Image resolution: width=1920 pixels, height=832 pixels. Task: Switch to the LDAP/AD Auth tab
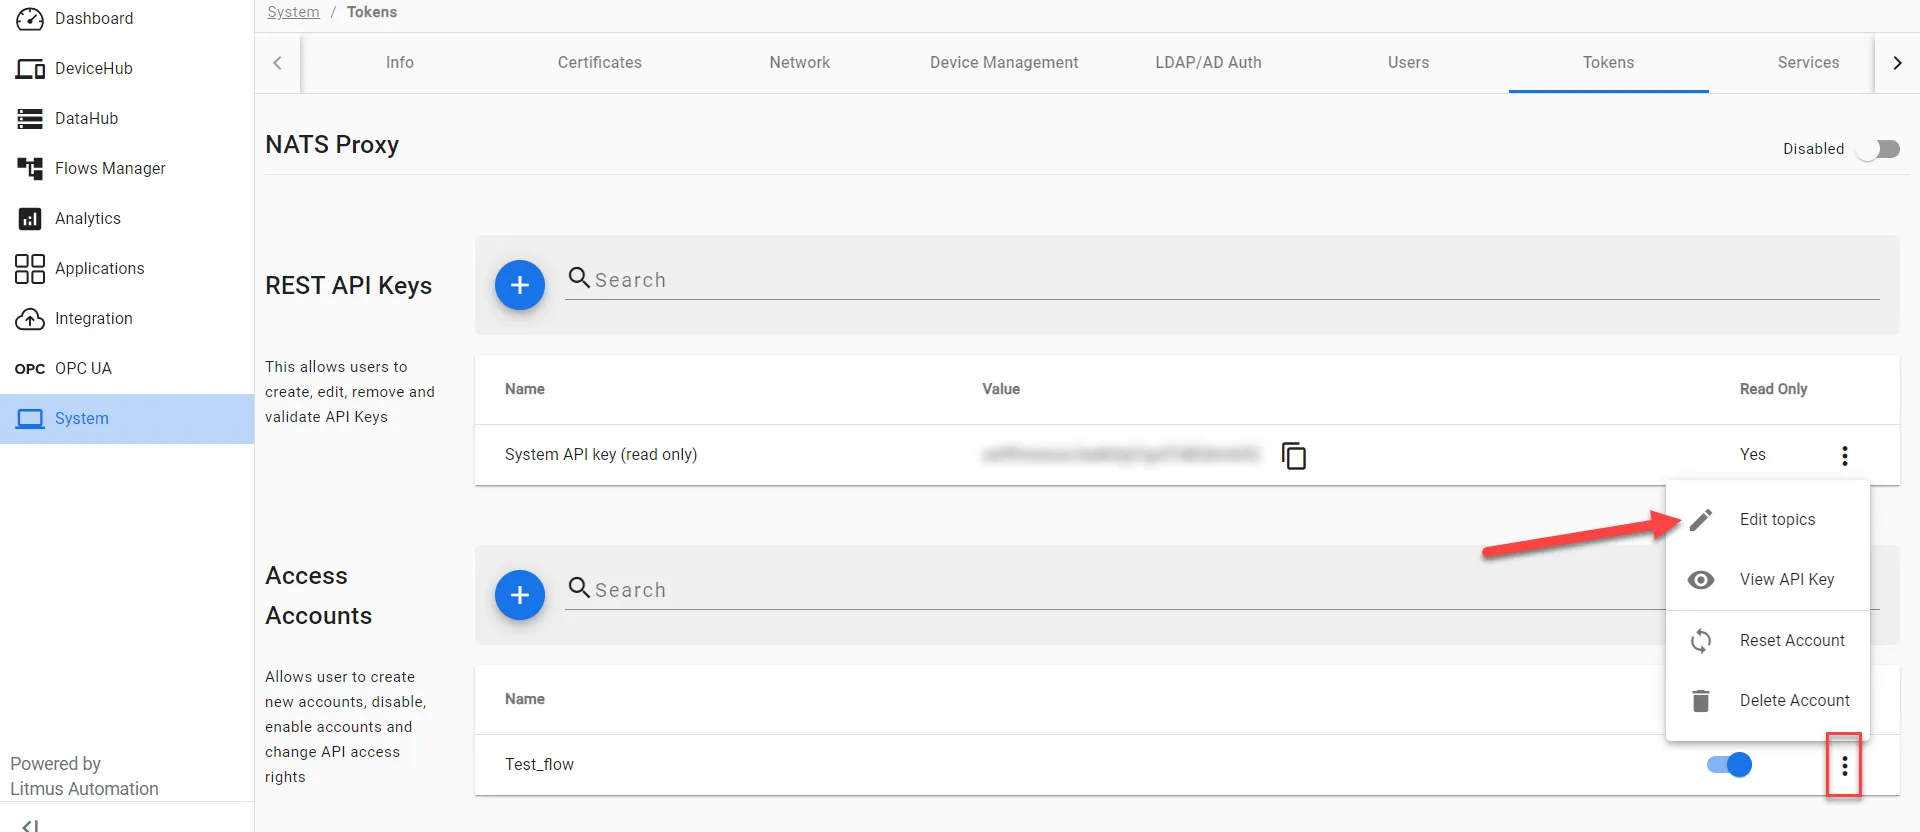[1208, 62]
